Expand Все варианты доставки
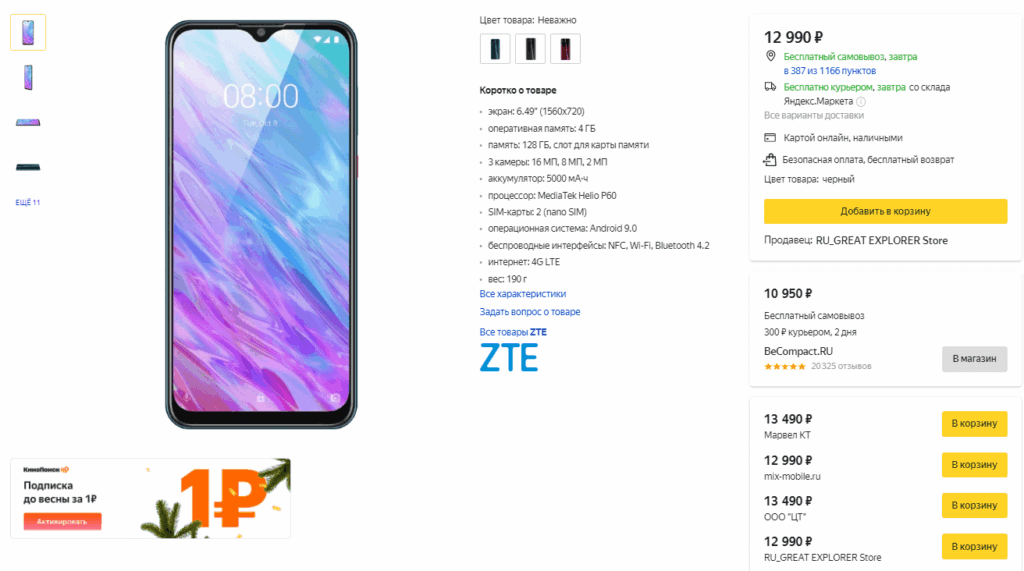Screen dimensions: 1024x571 coord(814,116)
